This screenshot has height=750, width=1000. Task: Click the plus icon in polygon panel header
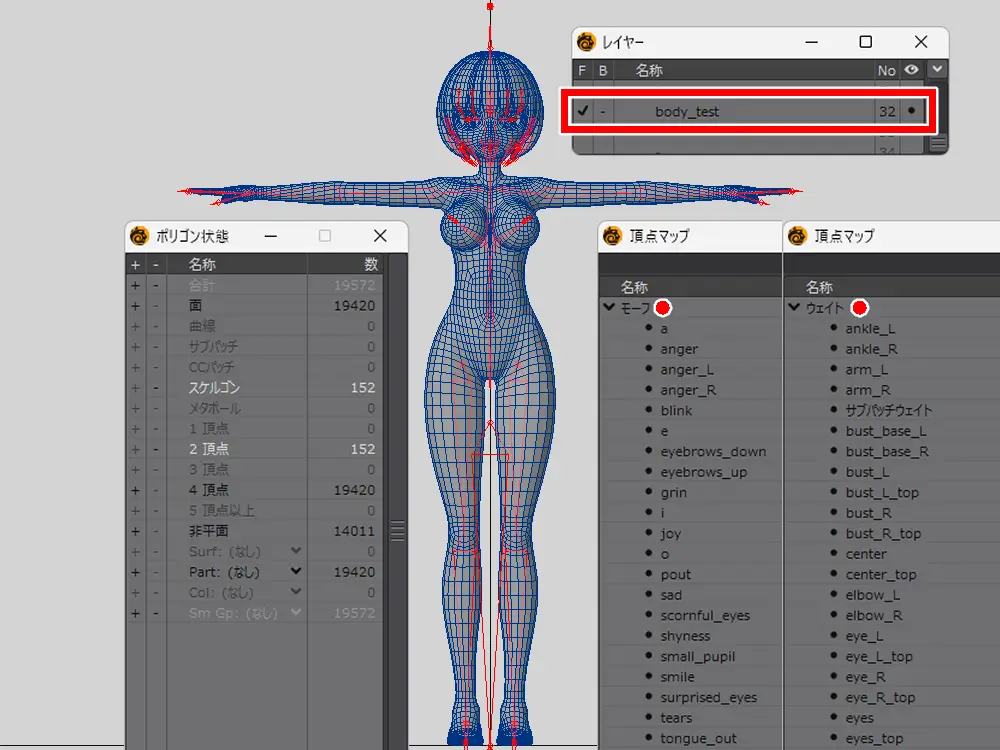coord(135,265)
